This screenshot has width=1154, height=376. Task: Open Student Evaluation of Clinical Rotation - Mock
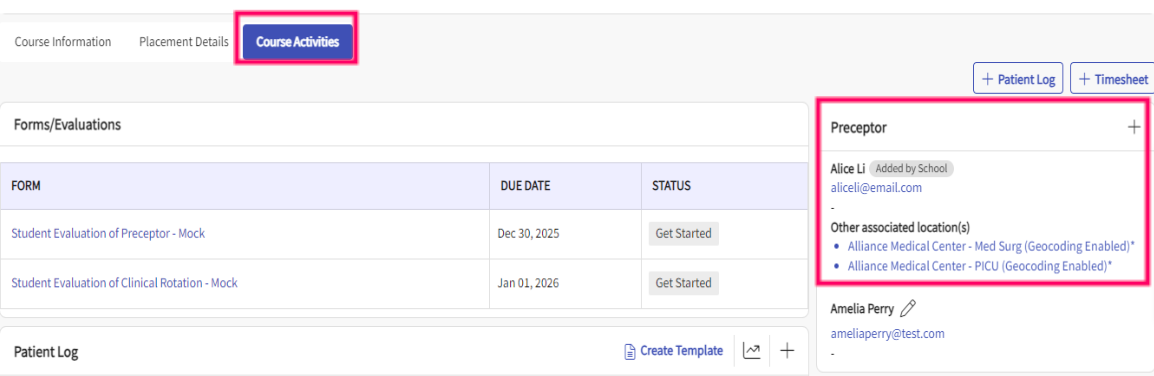pyautogui.click(x=124, y=283)
